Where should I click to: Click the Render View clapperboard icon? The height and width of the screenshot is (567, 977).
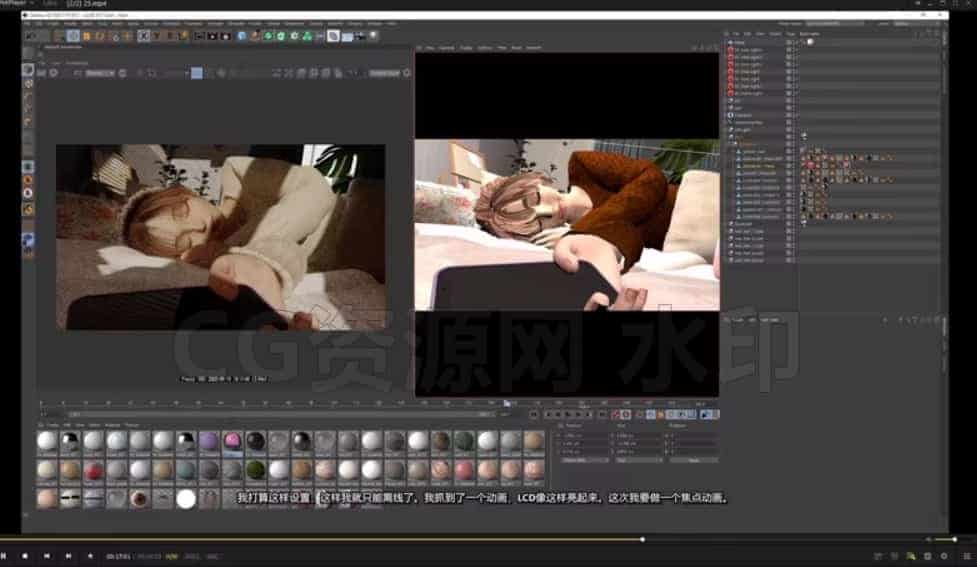199,36
